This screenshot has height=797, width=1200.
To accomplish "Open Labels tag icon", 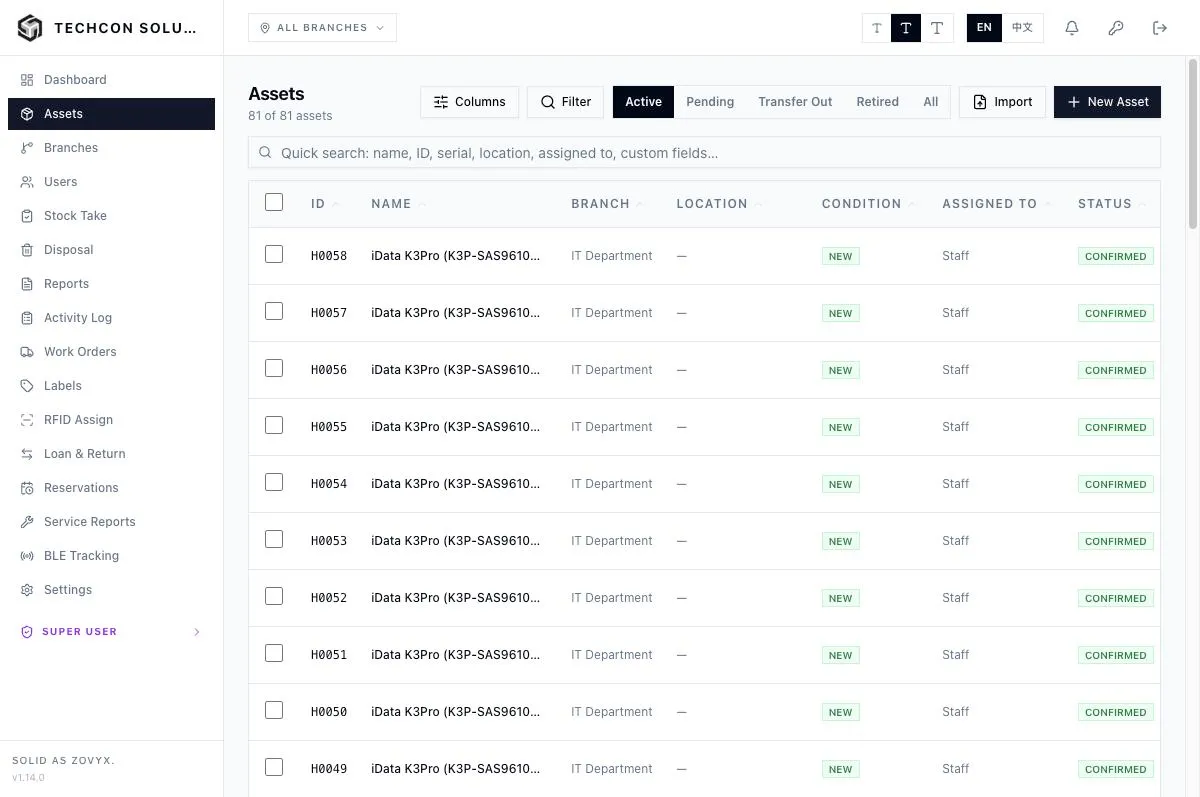I will 27,386.
